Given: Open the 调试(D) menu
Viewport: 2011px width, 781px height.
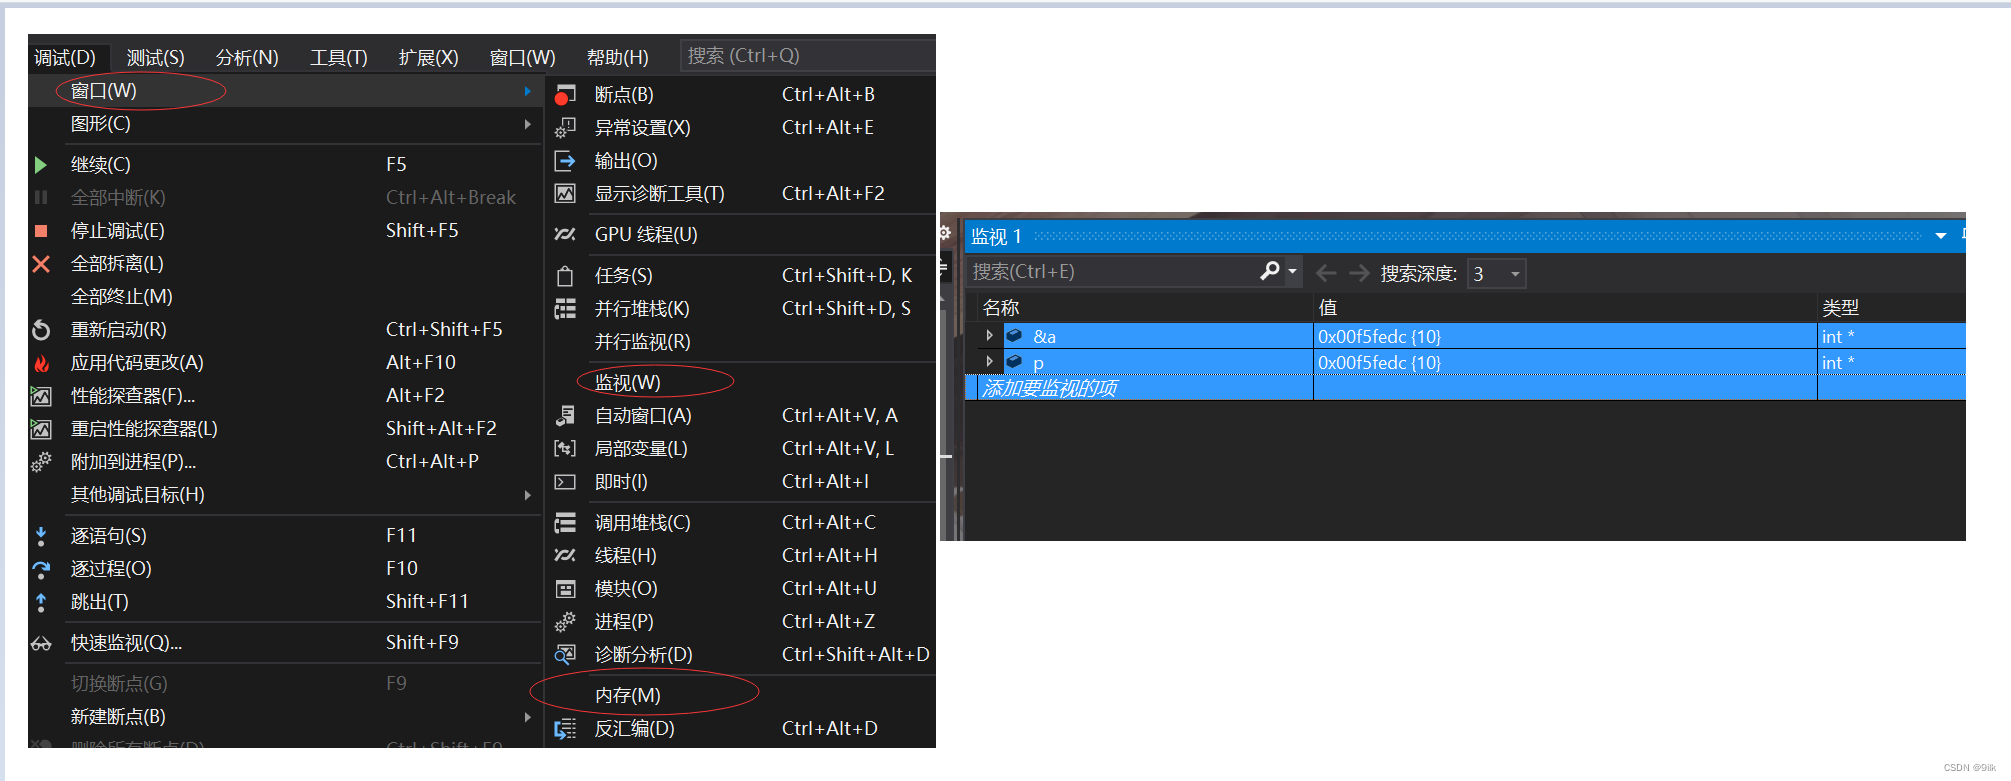Looking at the screenshot, I should tap(65, 57).
